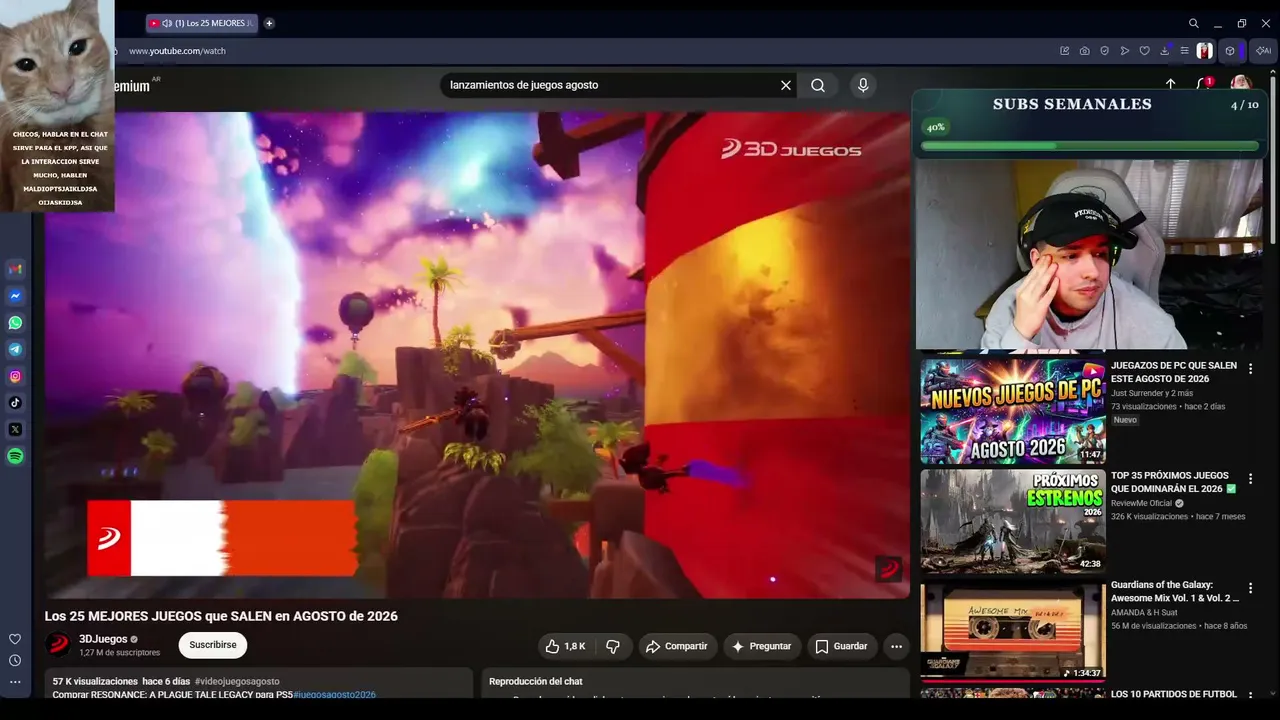The image size is (1280, 720).
Task: Dislike the video
Action: click(x=613, y=646)
